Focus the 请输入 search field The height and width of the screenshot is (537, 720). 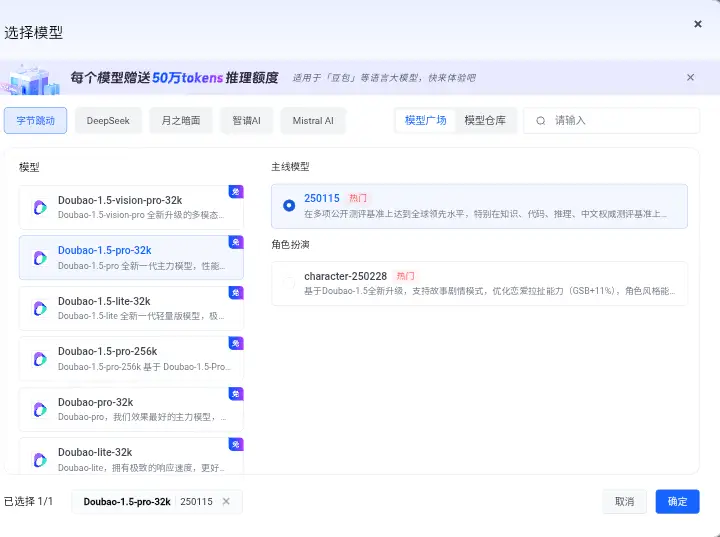click(x=611, y=120)
